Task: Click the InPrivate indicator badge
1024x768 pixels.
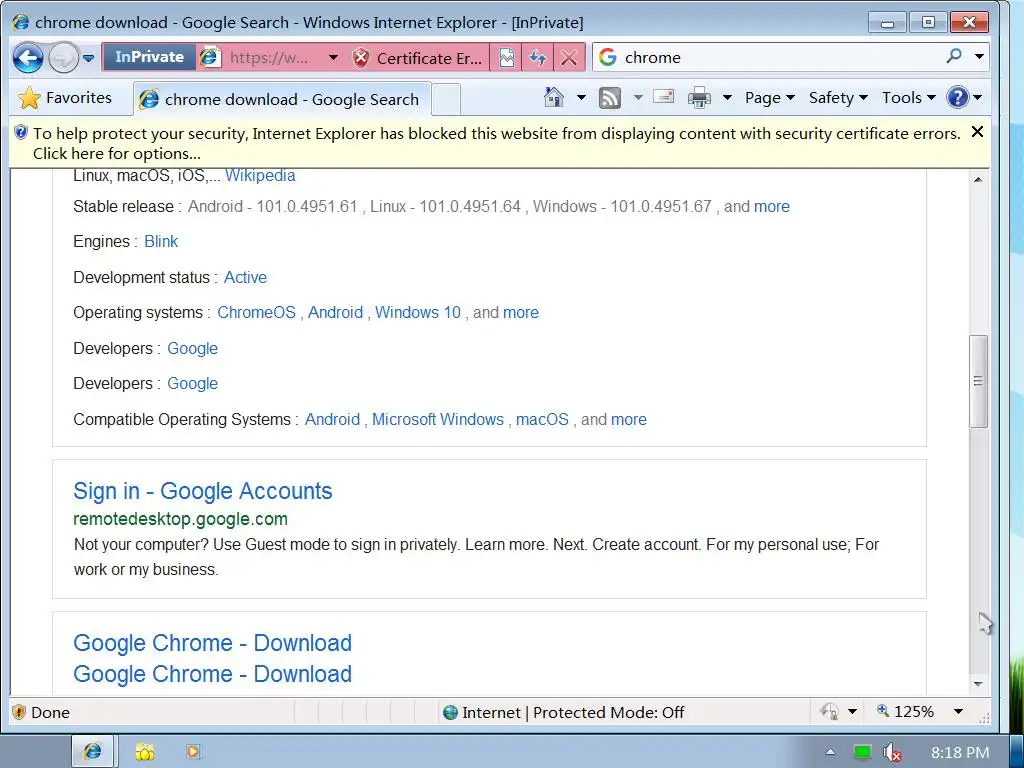Action: [149, 57]
